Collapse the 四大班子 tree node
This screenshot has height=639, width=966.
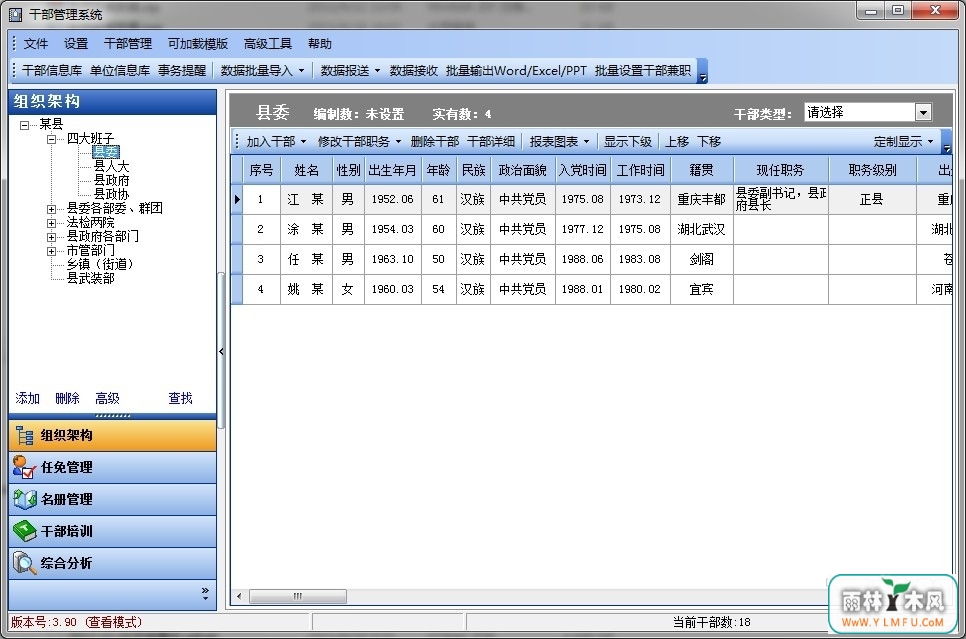pos(52,139)
